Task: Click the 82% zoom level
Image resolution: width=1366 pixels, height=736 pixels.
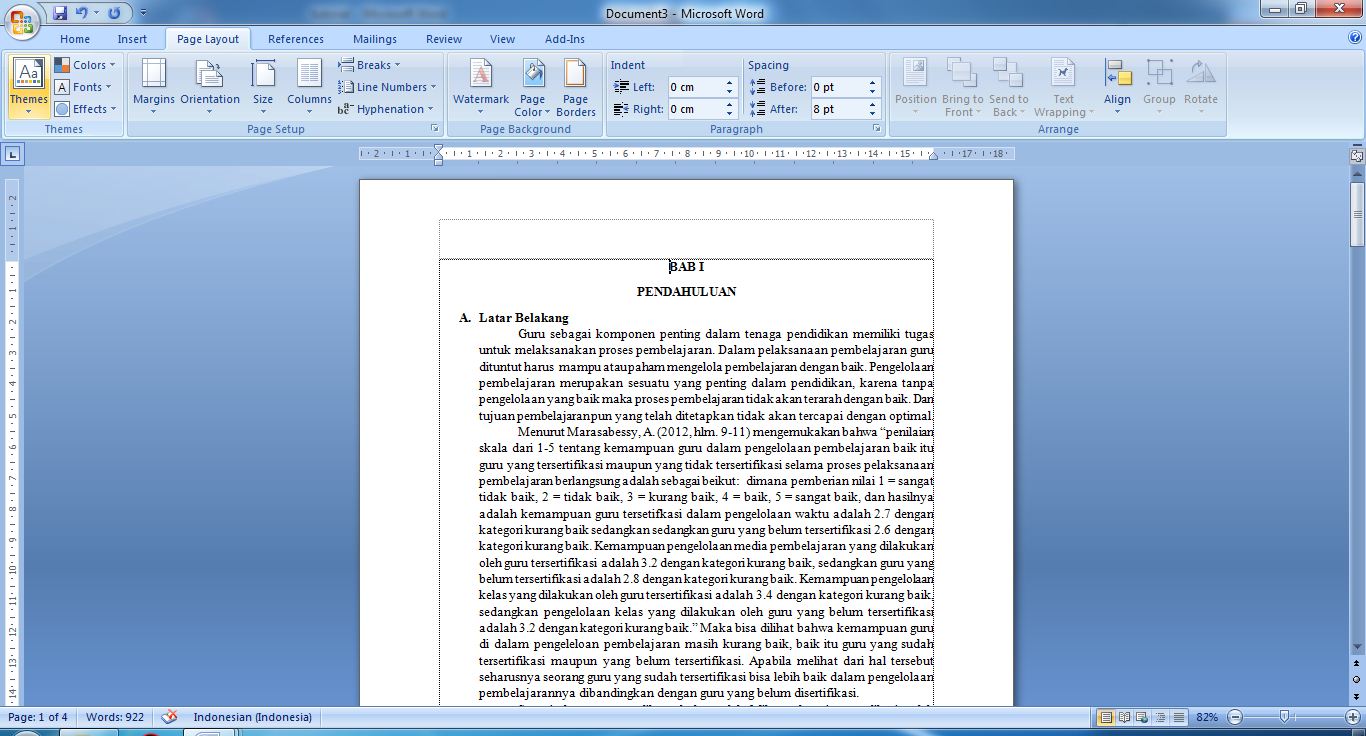Action: pos(1207,717)
